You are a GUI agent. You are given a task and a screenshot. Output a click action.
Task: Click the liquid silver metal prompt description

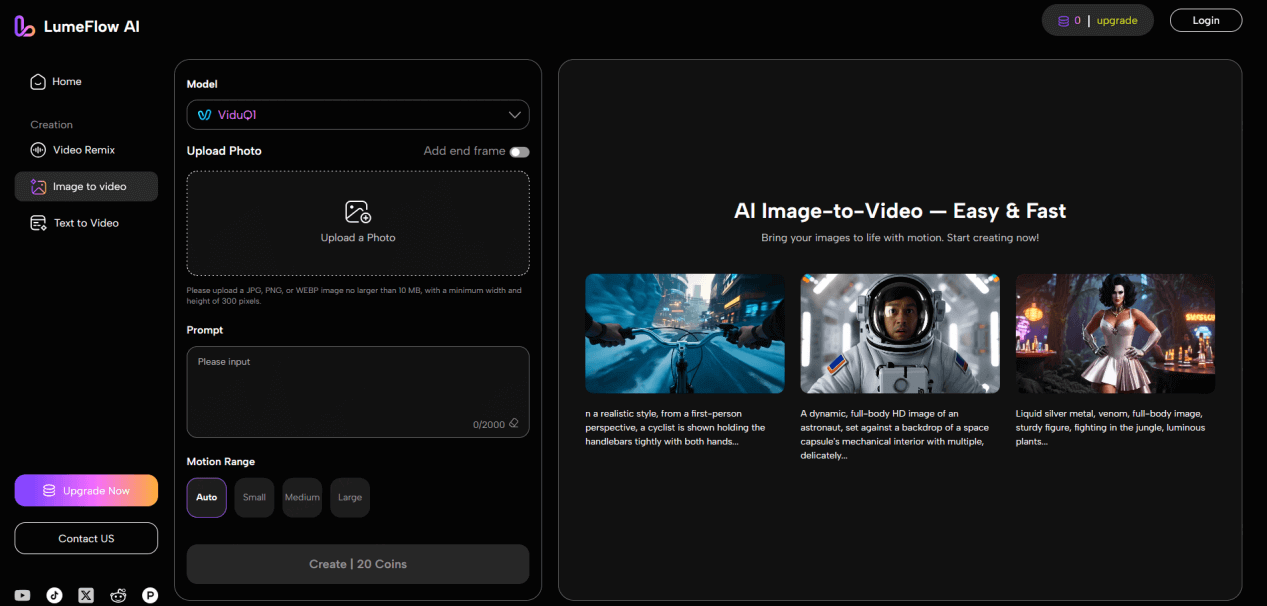pyautogui.click(x=1110, y=427)
